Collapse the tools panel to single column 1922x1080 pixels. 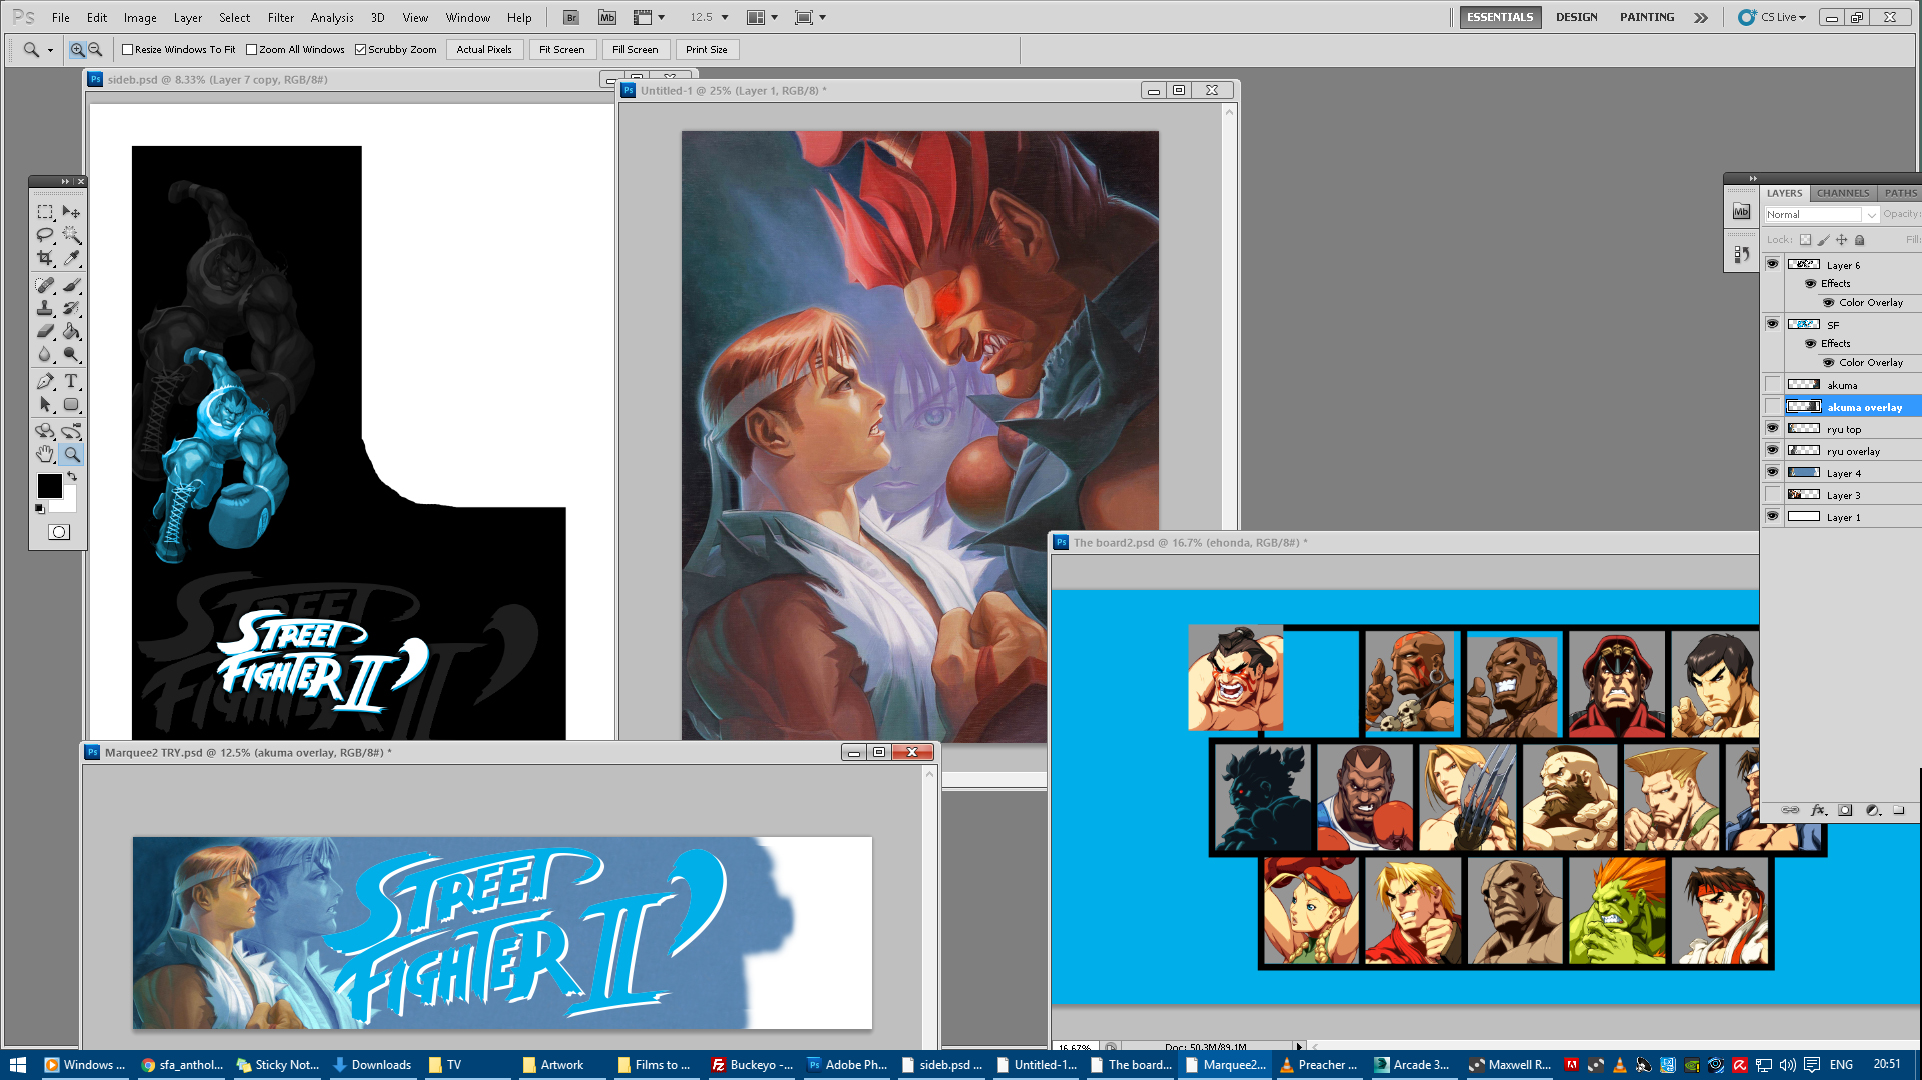point(65,181)
